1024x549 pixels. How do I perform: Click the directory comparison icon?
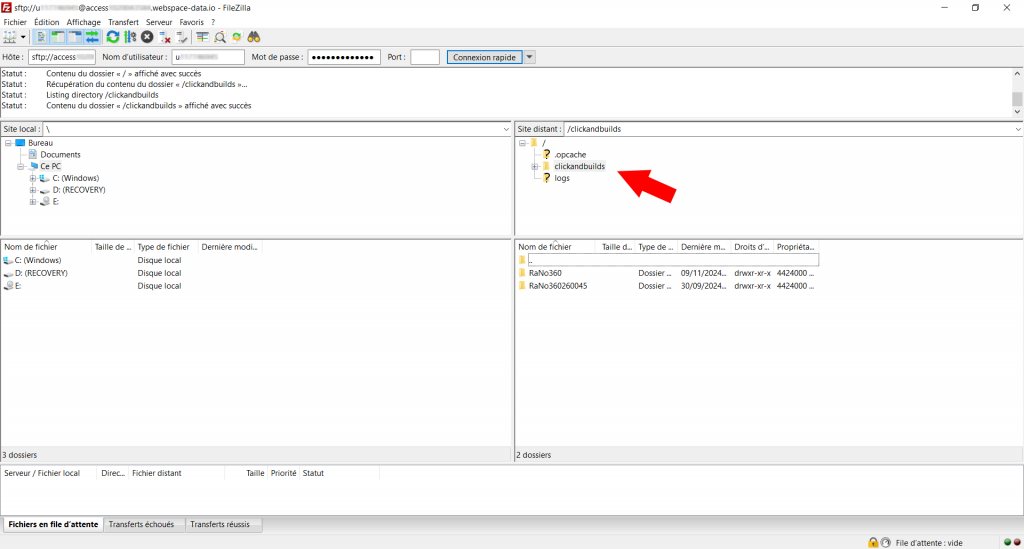point(219,37)
